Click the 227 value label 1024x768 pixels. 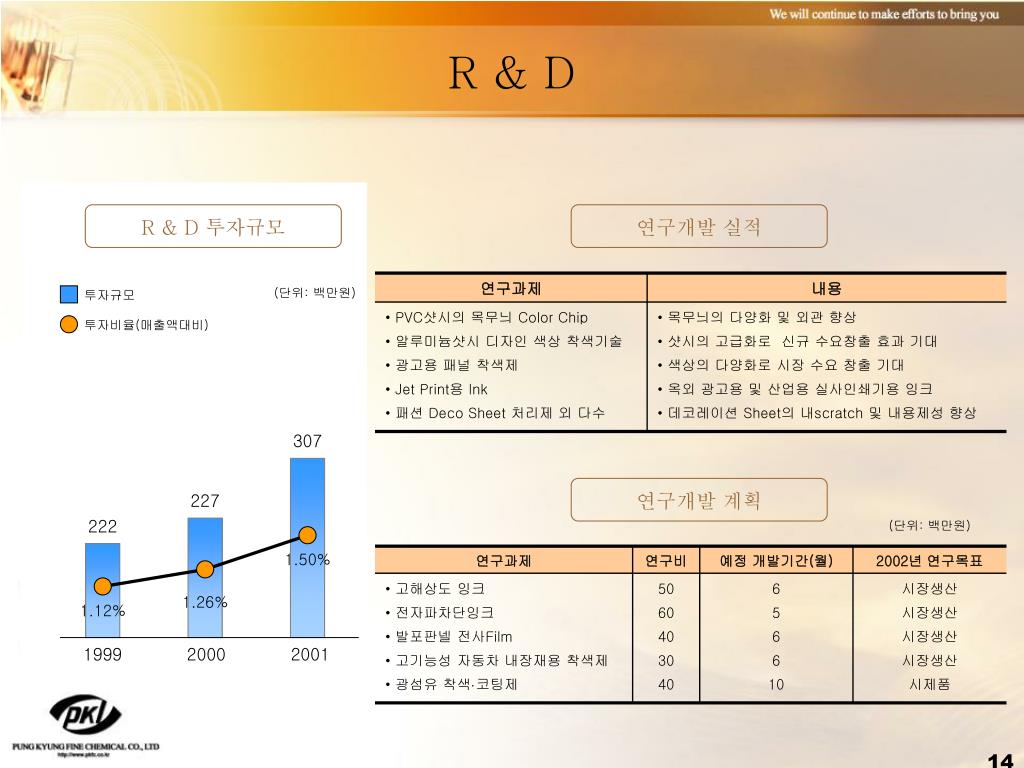(205, 501)
